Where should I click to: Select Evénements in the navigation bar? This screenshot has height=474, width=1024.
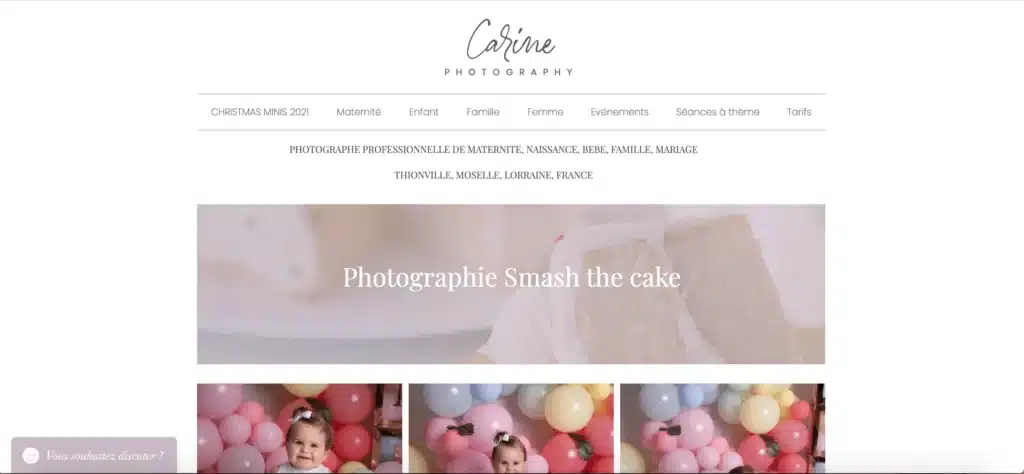pos(619,112)
